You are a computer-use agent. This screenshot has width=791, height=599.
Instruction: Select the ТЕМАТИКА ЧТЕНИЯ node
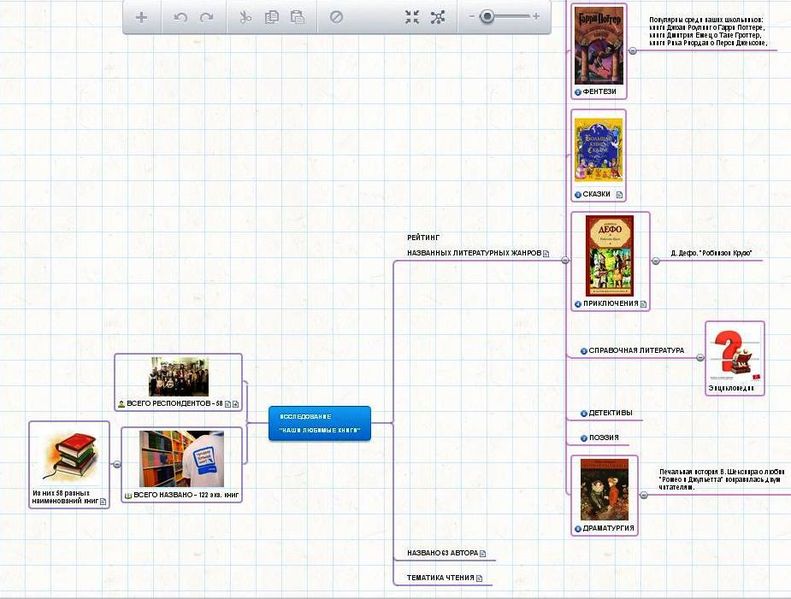pos(440,578)
